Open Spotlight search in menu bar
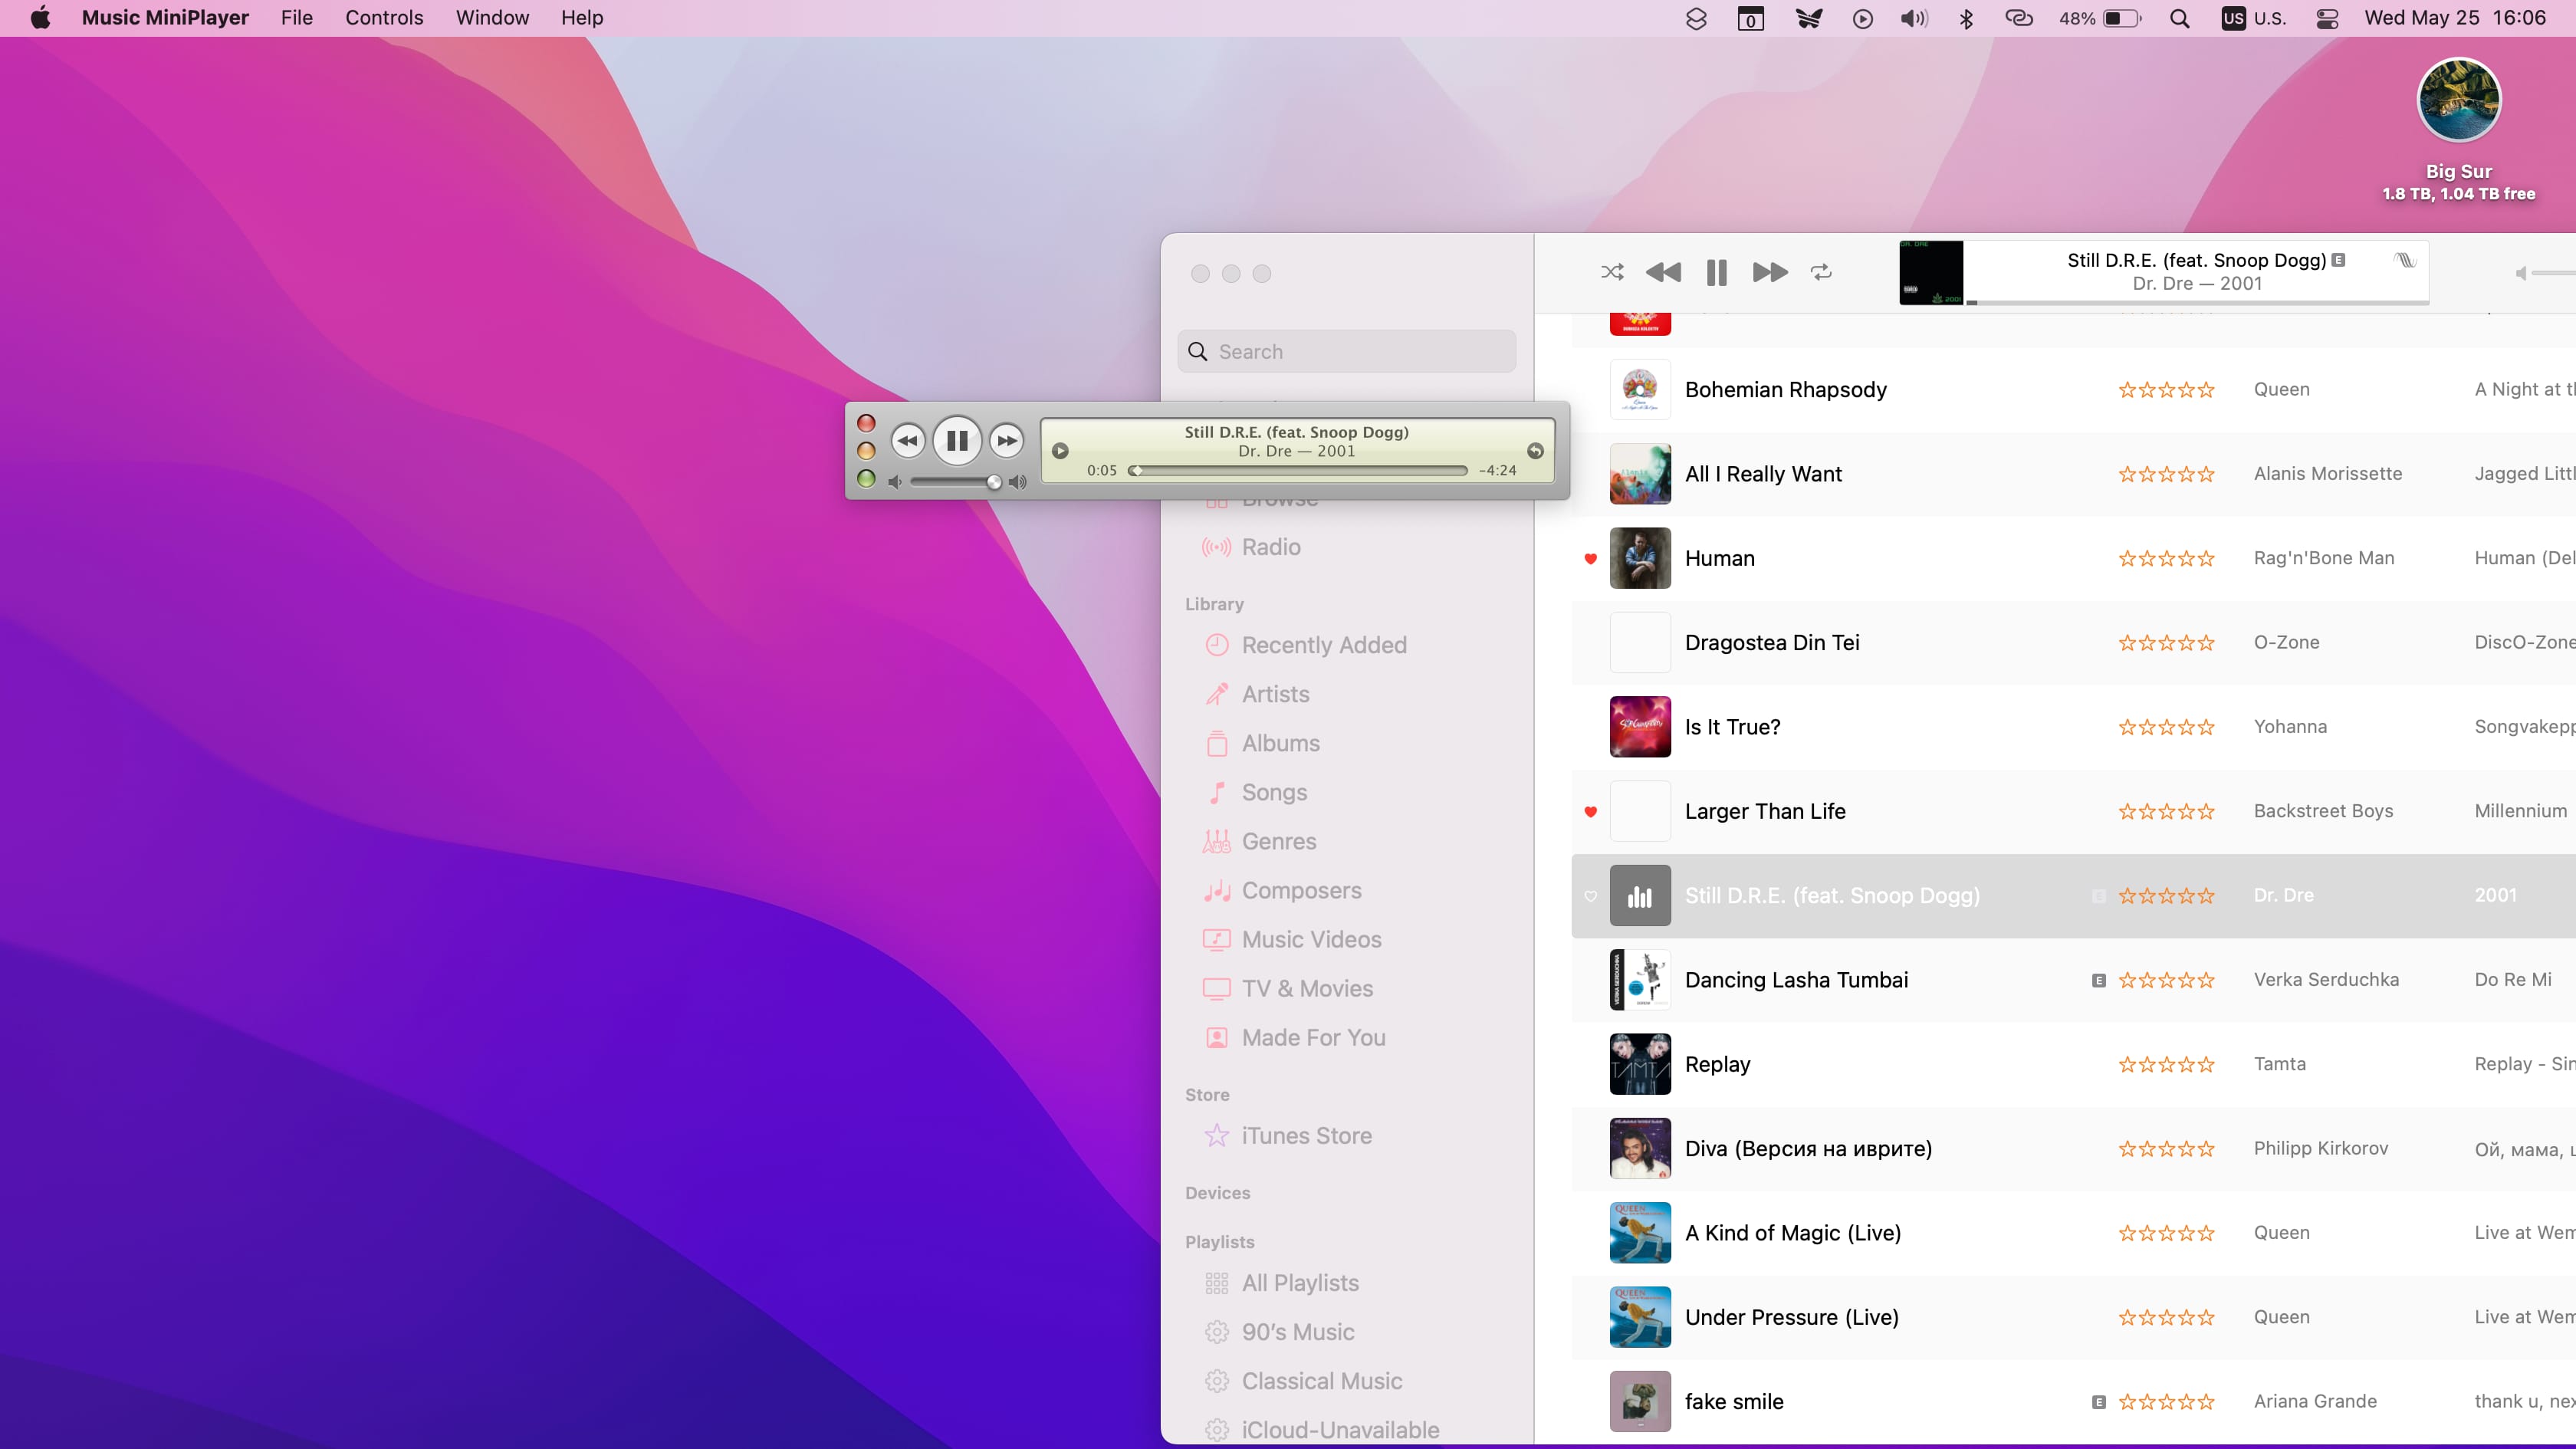The width and height of the screenshot is (2576, 1449). coord(2179,18)
